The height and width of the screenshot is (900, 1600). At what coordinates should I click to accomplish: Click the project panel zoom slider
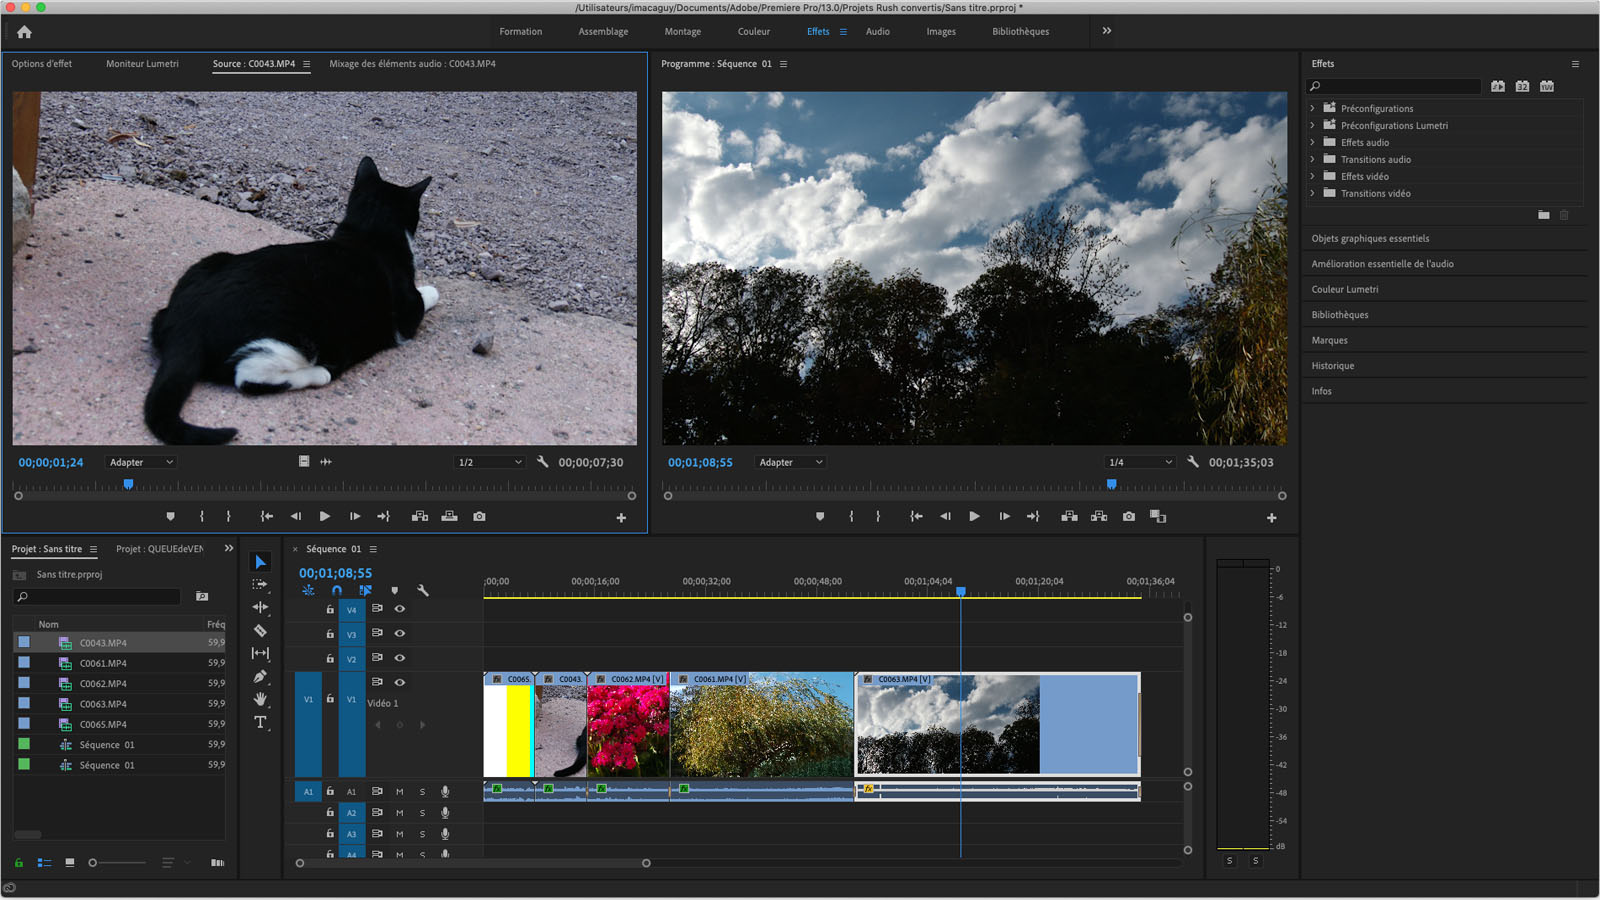[93, 862]
